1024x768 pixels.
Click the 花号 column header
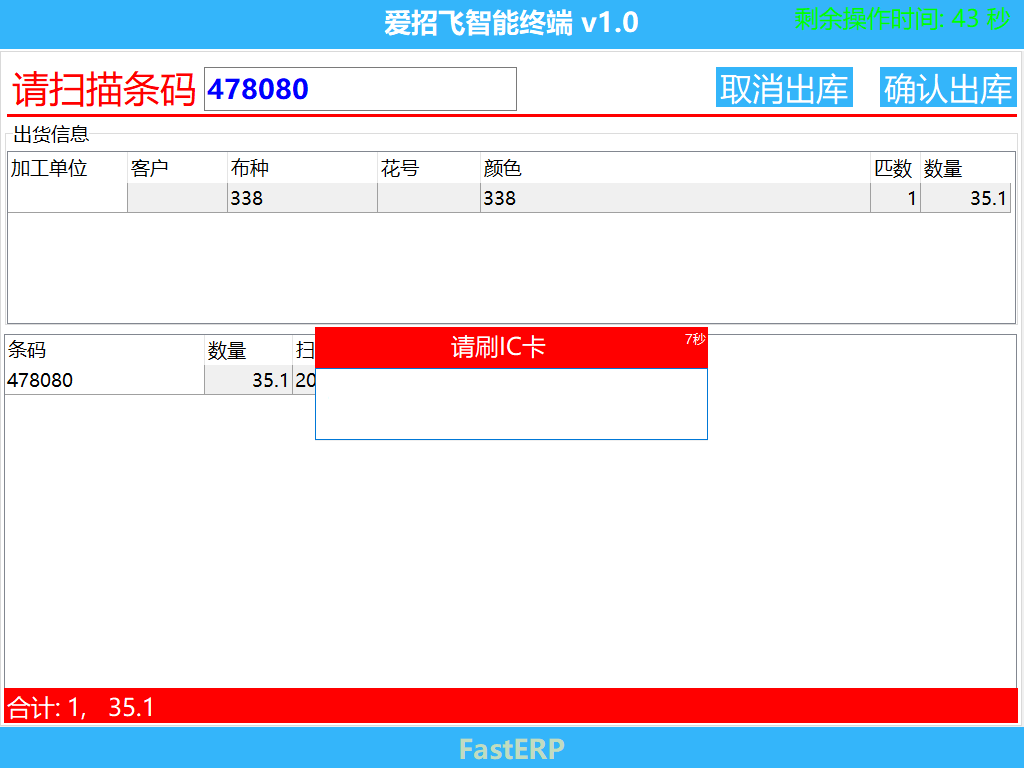click(428, 168)
